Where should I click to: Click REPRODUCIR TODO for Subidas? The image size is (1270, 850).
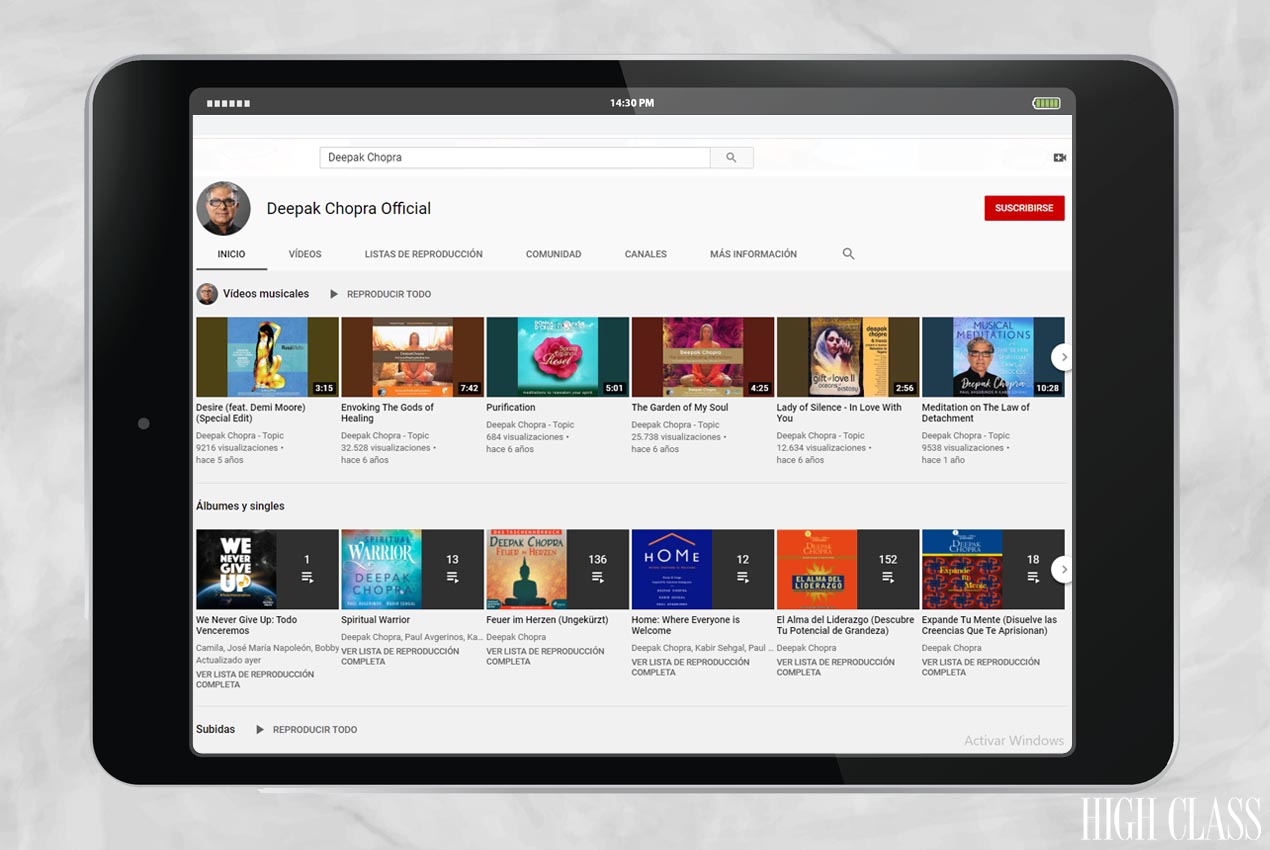pyautogui.click(x=315, y=729)
